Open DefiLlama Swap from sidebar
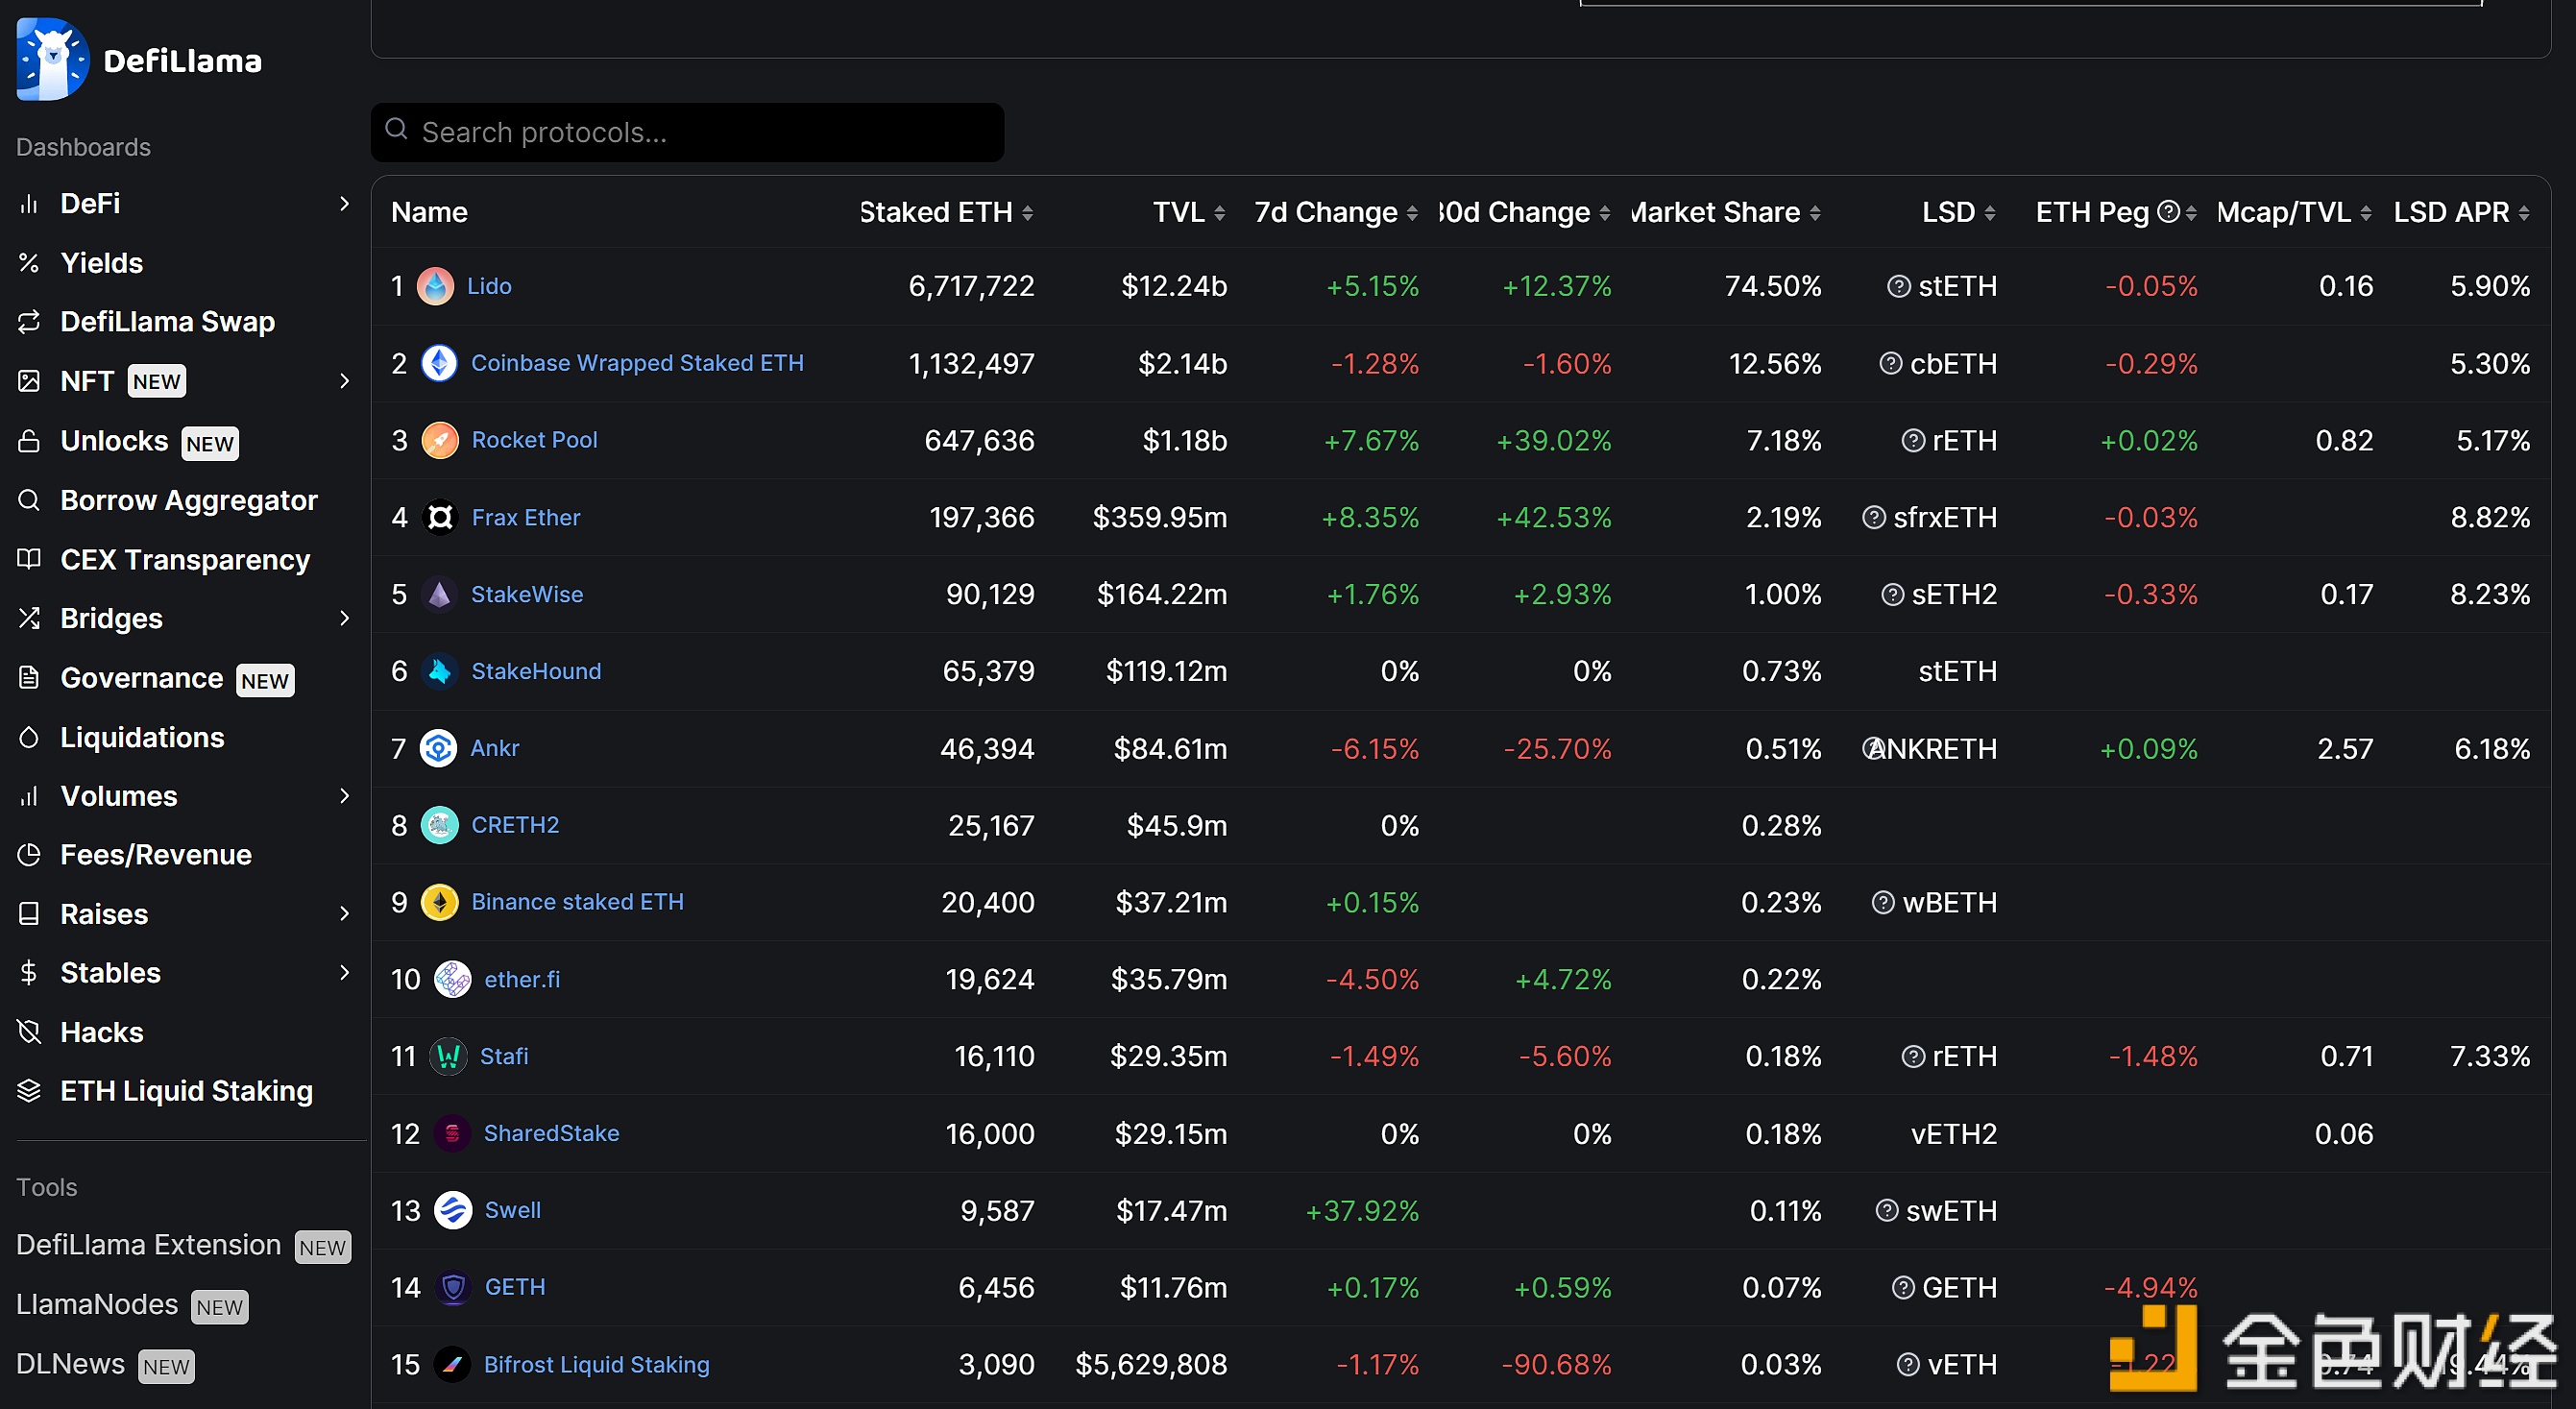The image size is (2576, 1409). pos(167,322)
